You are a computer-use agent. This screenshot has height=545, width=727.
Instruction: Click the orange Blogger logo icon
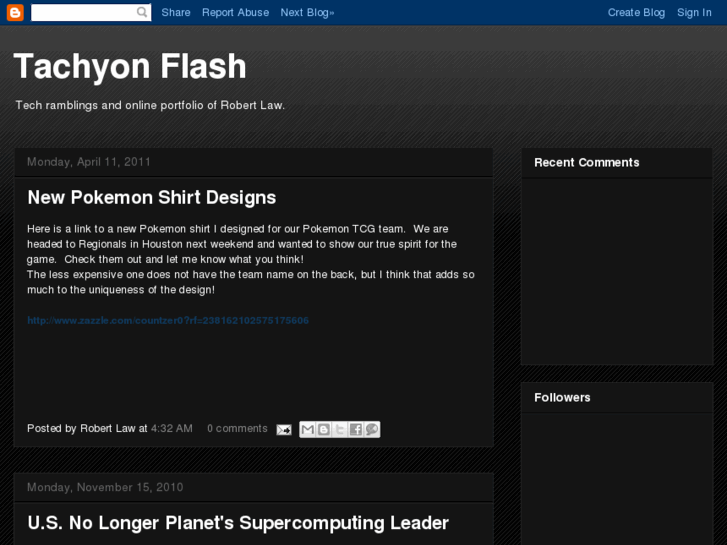tap(15, 13)
